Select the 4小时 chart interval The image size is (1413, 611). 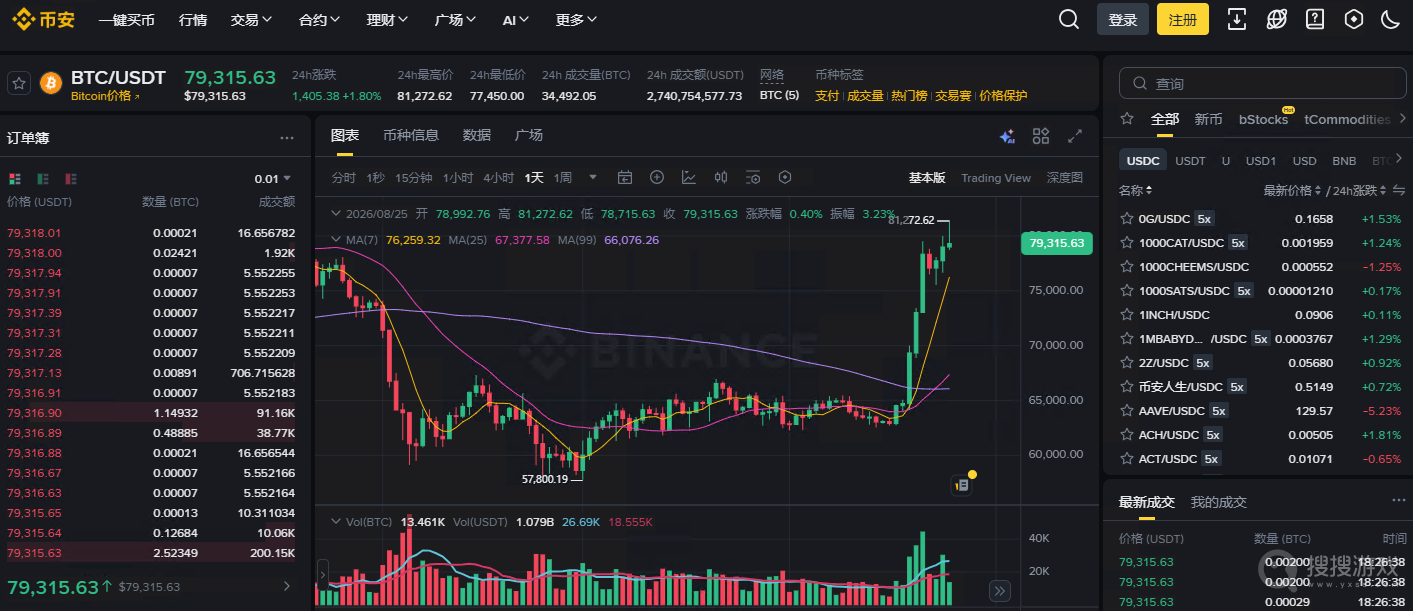point(499,178)
